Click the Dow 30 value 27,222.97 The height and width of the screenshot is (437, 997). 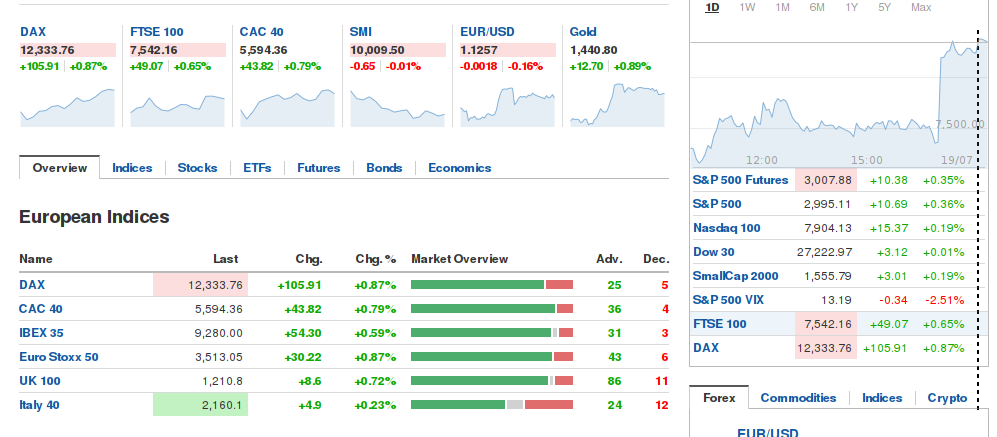tap(824, 253)
